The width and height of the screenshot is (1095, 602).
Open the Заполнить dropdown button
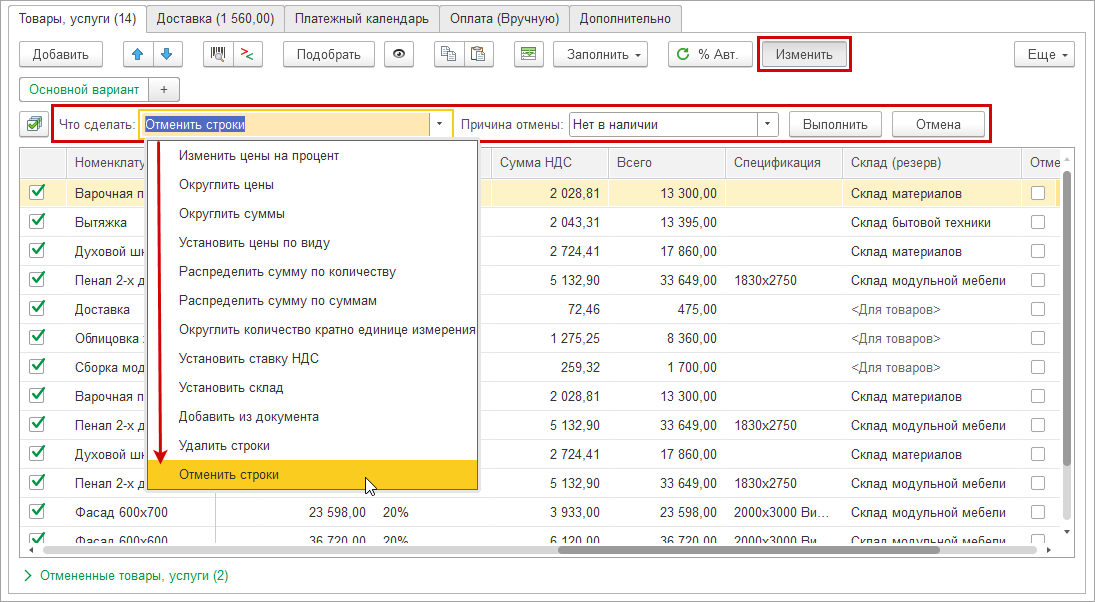coord(600,55)
